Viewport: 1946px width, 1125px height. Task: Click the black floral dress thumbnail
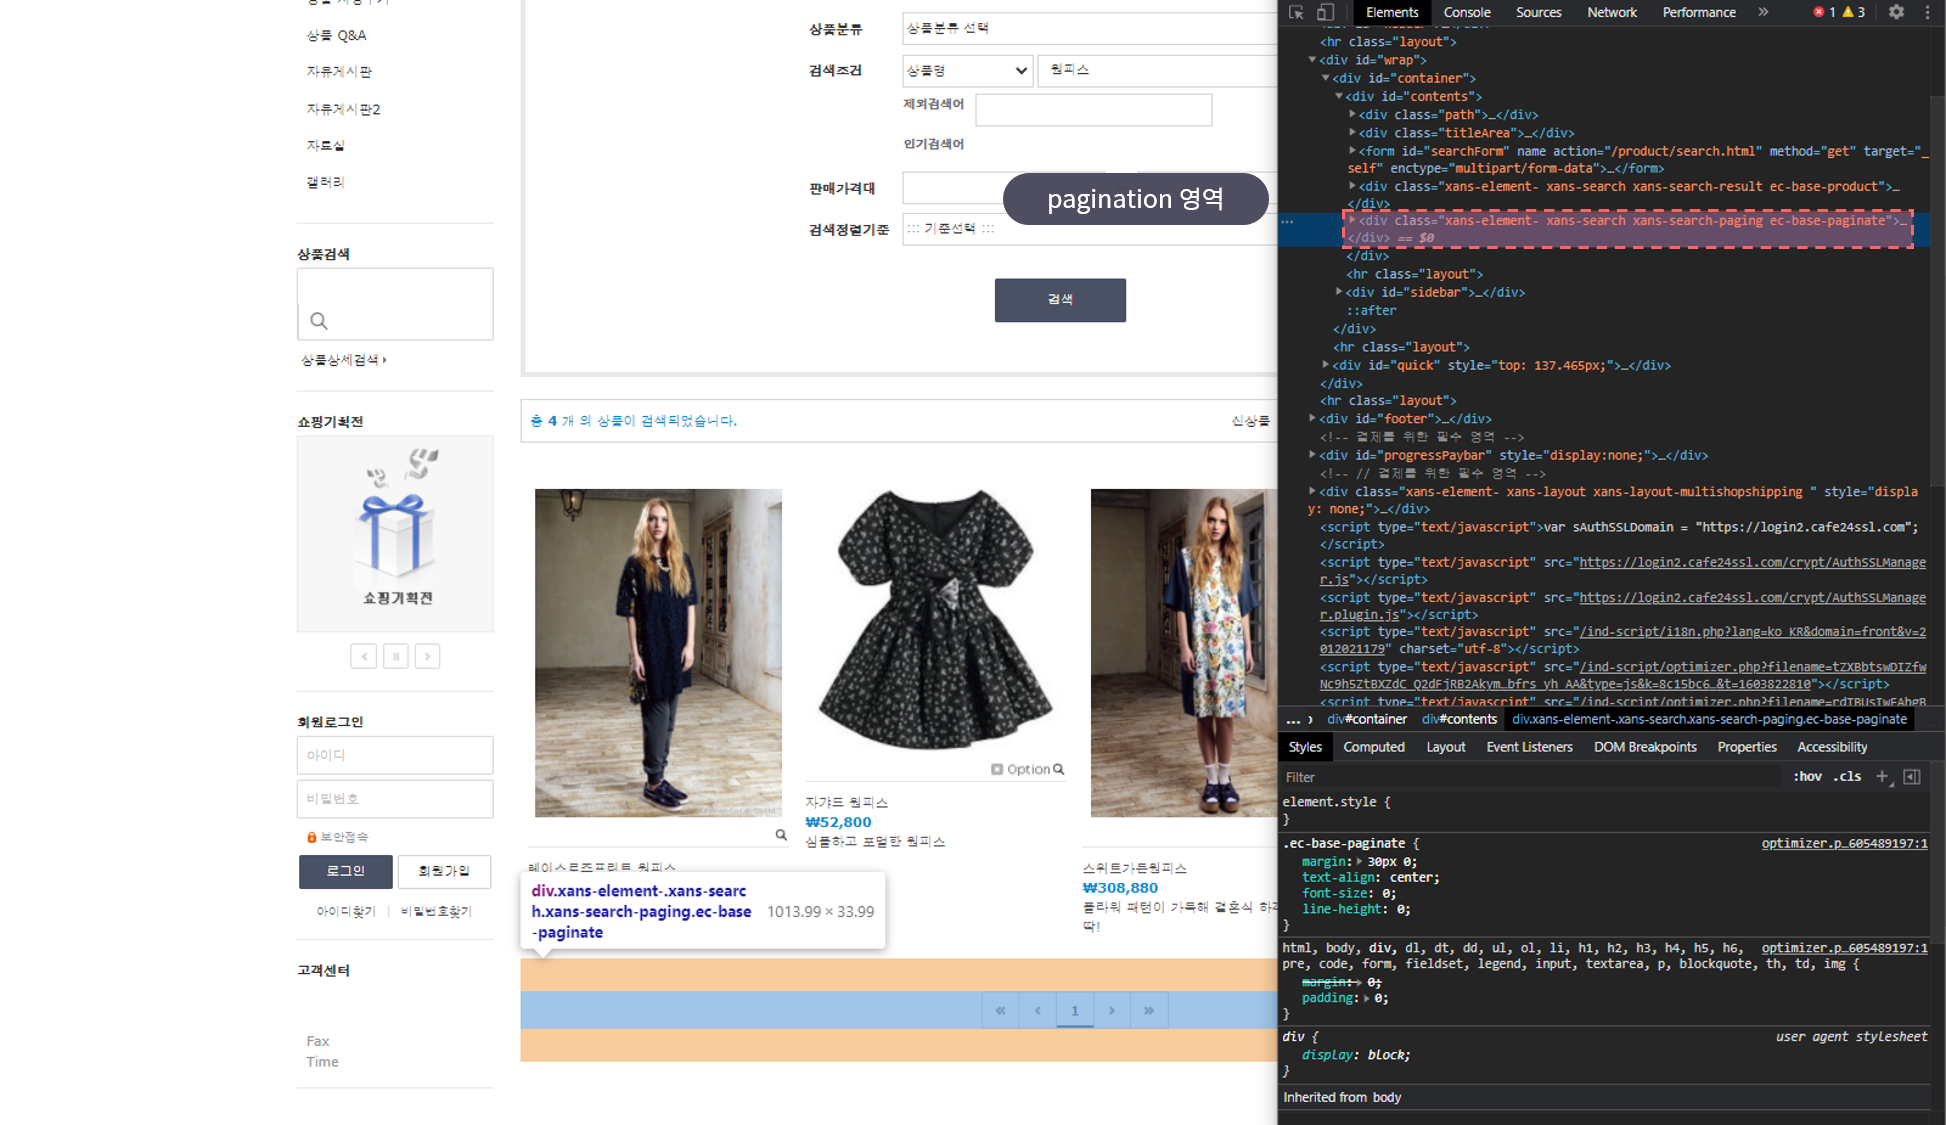click(935, 620)
